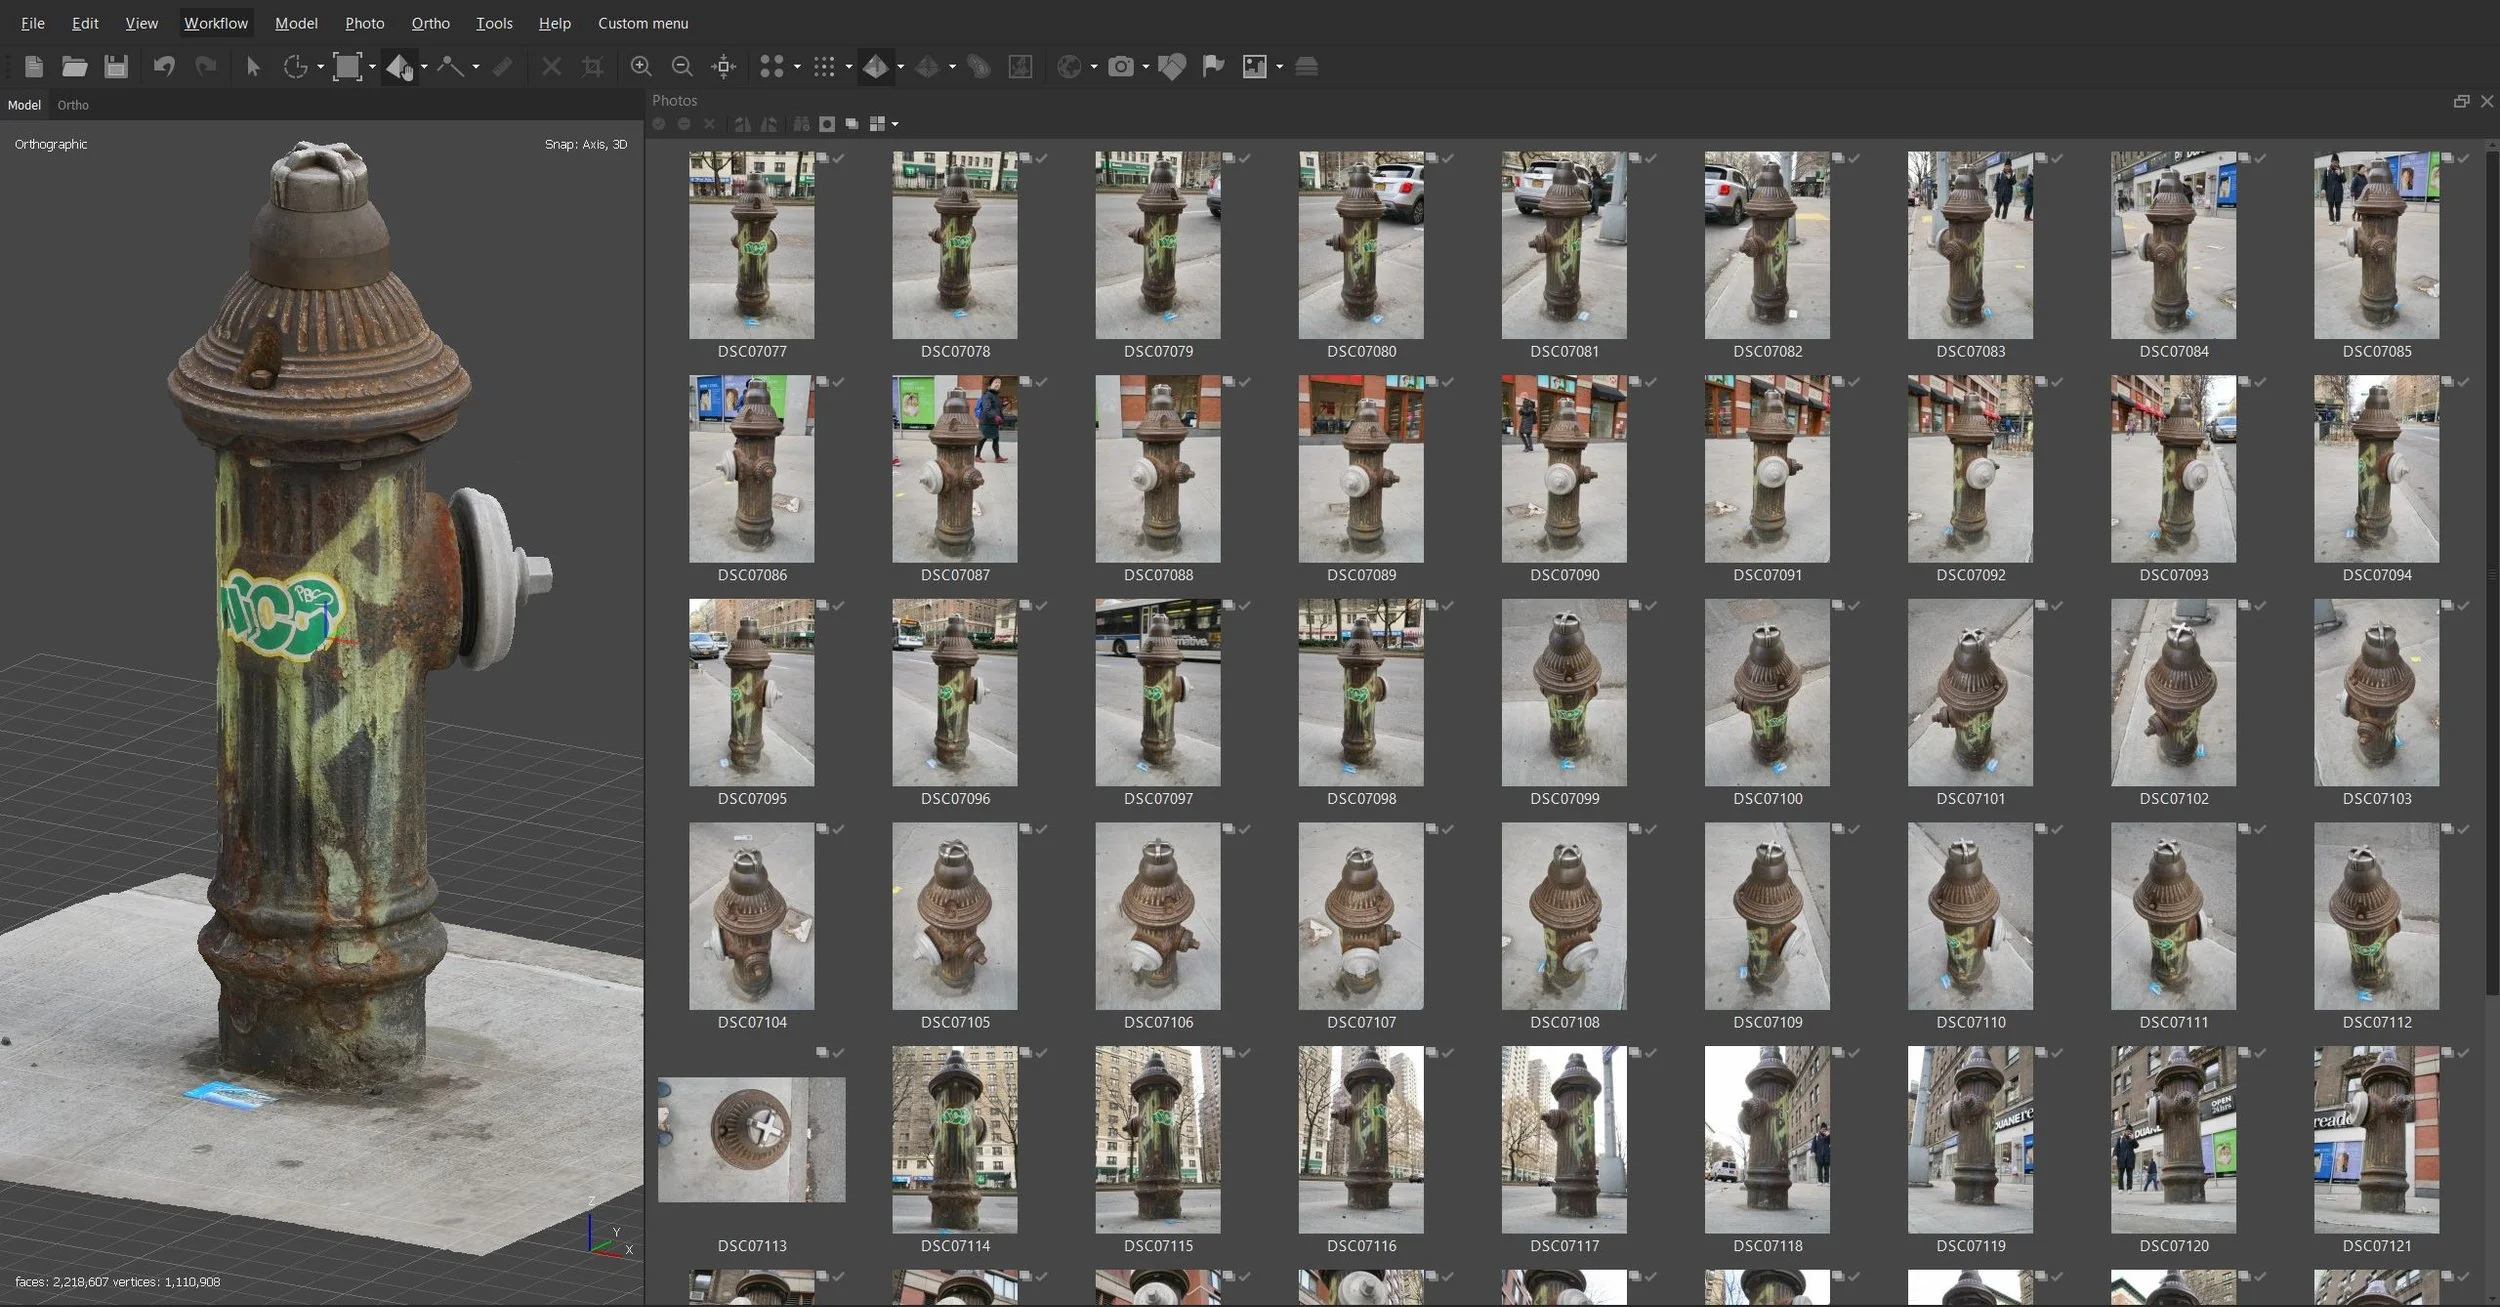The image size is (2500, 1307).
Task: Toggle the enabled checkmark on photo DSC07113
Action: 839,1053
